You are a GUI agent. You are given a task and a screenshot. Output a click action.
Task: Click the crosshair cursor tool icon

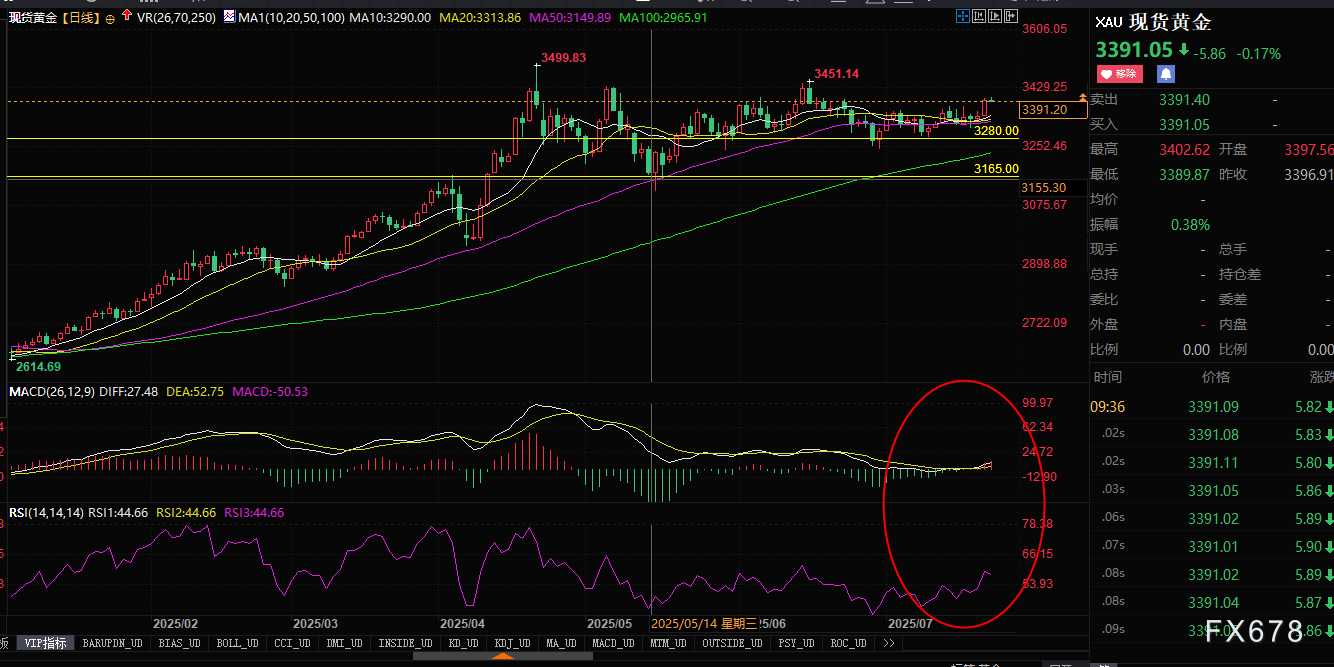pos(961,17)
